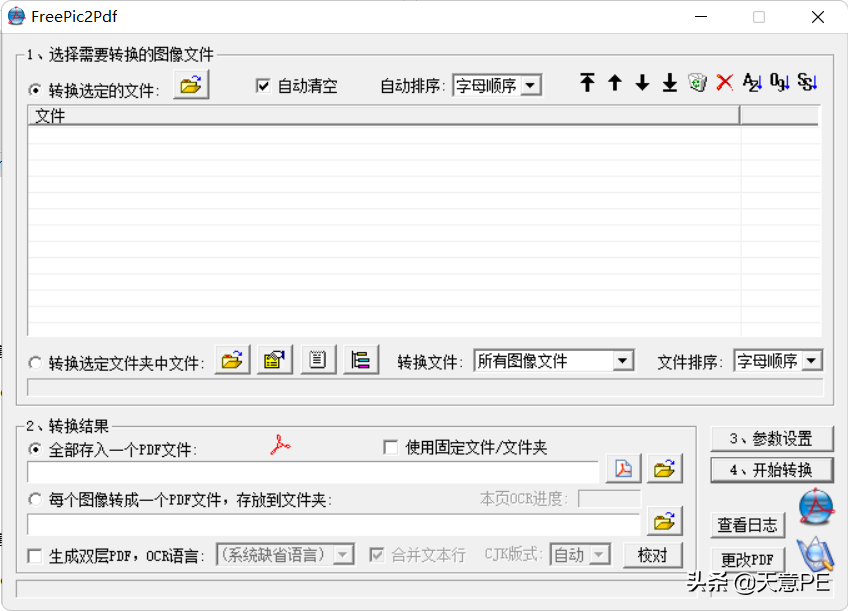Clear all files with recycle bin icon
Screen dimensions: 848x611
697,82
